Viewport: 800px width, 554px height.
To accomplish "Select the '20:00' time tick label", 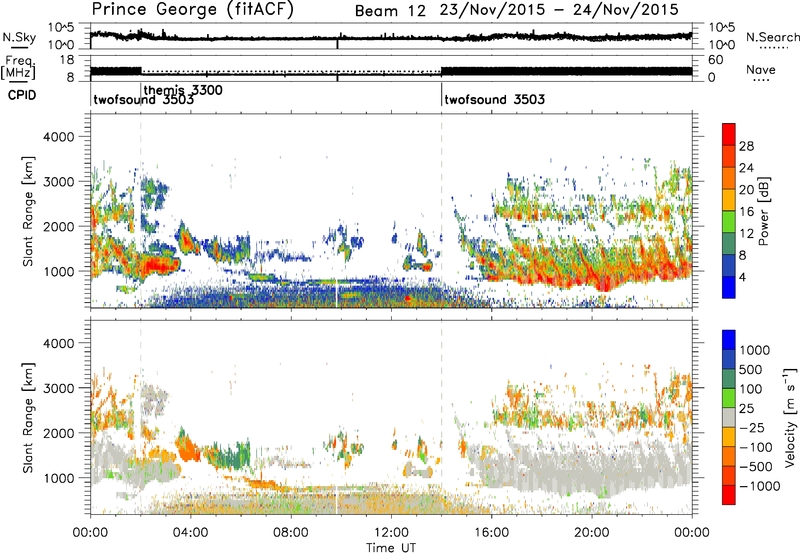I will click(x=591, y=533).
